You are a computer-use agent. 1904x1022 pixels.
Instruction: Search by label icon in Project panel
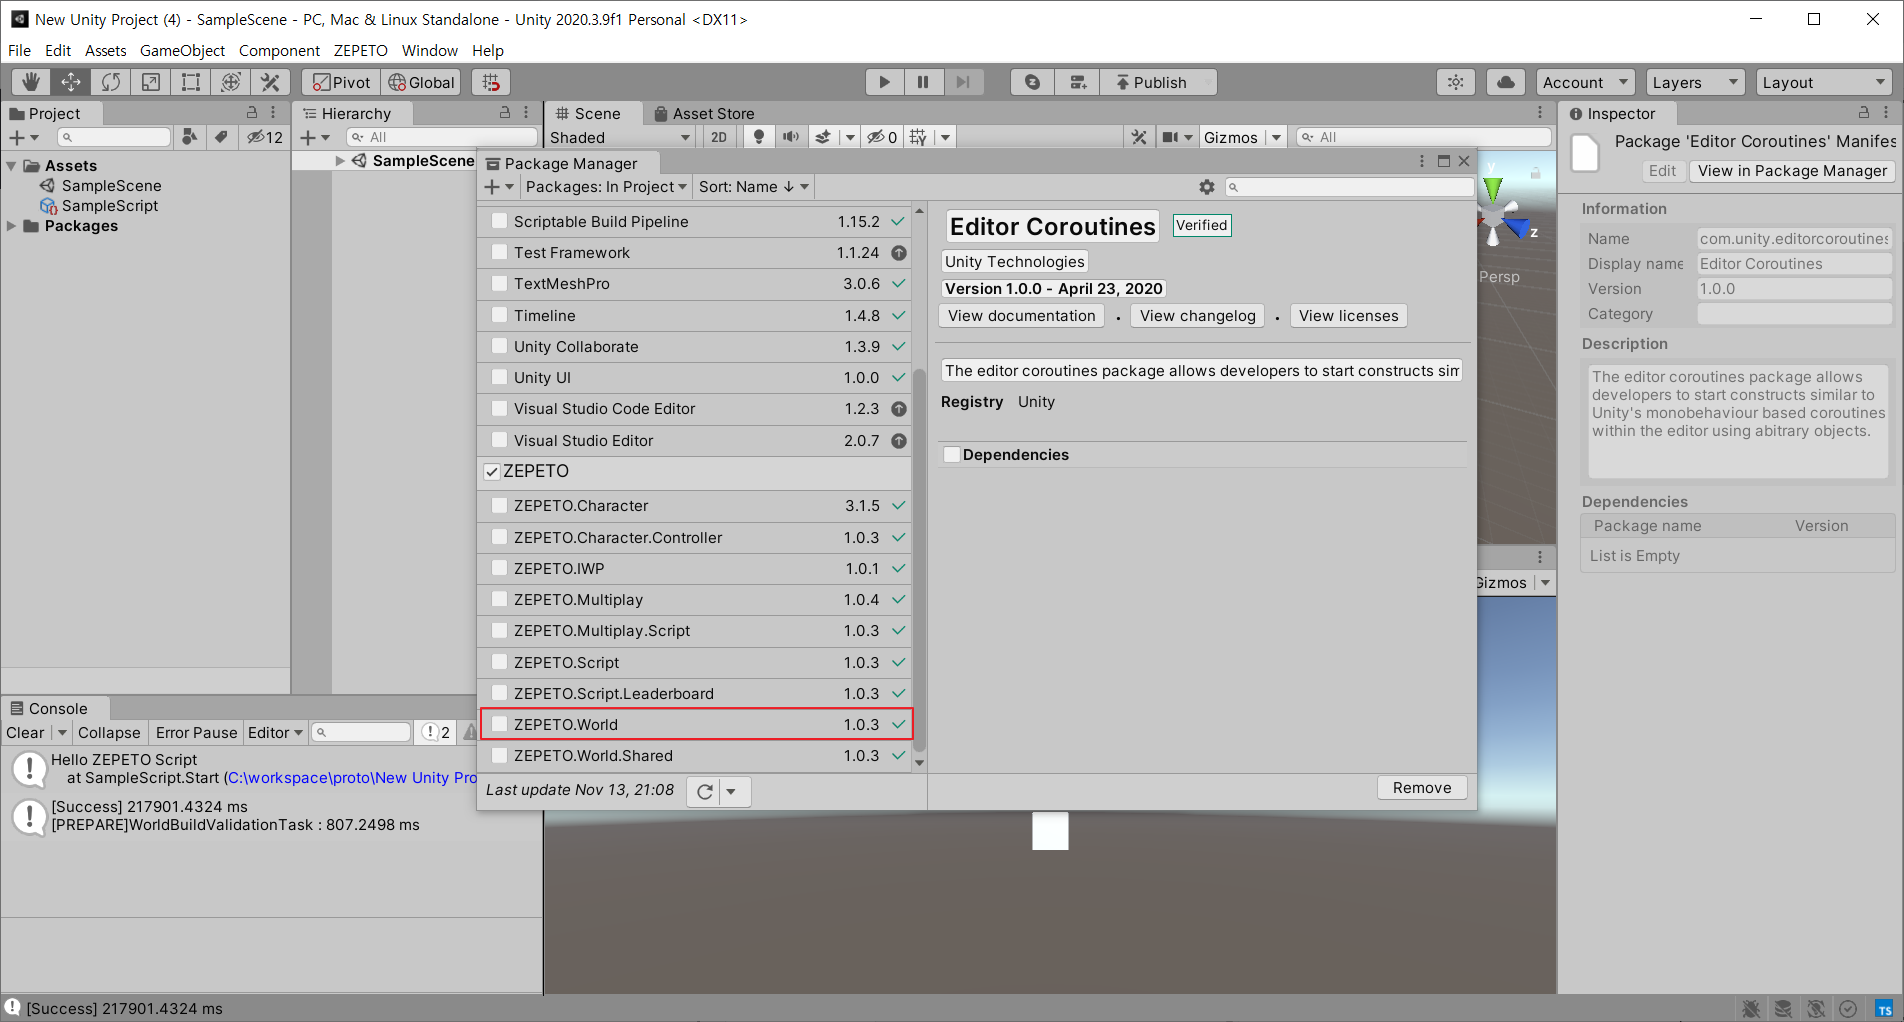pyautogui.click(x=221, y=137)
